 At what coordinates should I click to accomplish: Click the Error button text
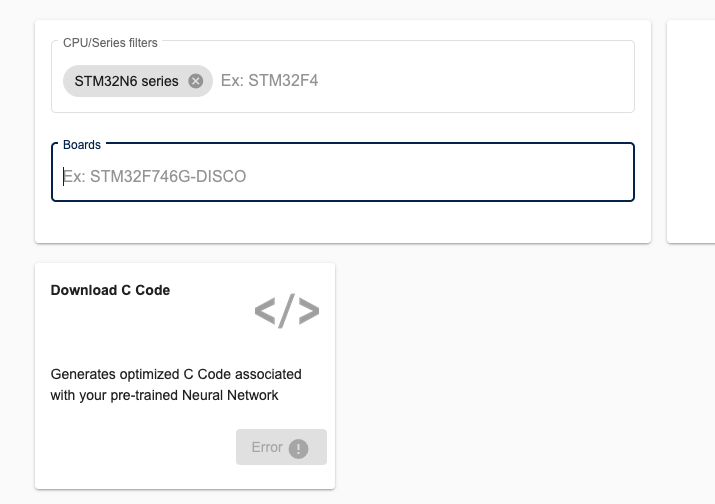tap(267, 447)
